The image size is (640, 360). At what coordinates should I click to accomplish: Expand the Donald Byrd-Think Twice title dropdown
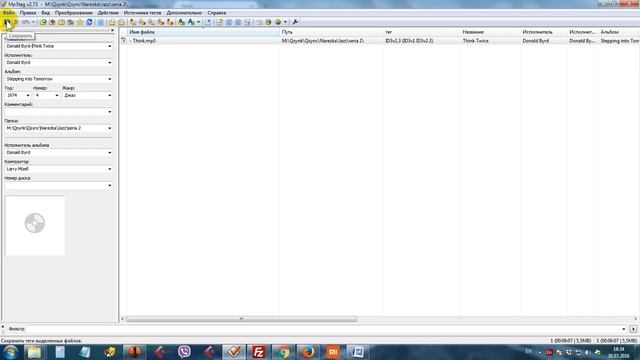109,47
